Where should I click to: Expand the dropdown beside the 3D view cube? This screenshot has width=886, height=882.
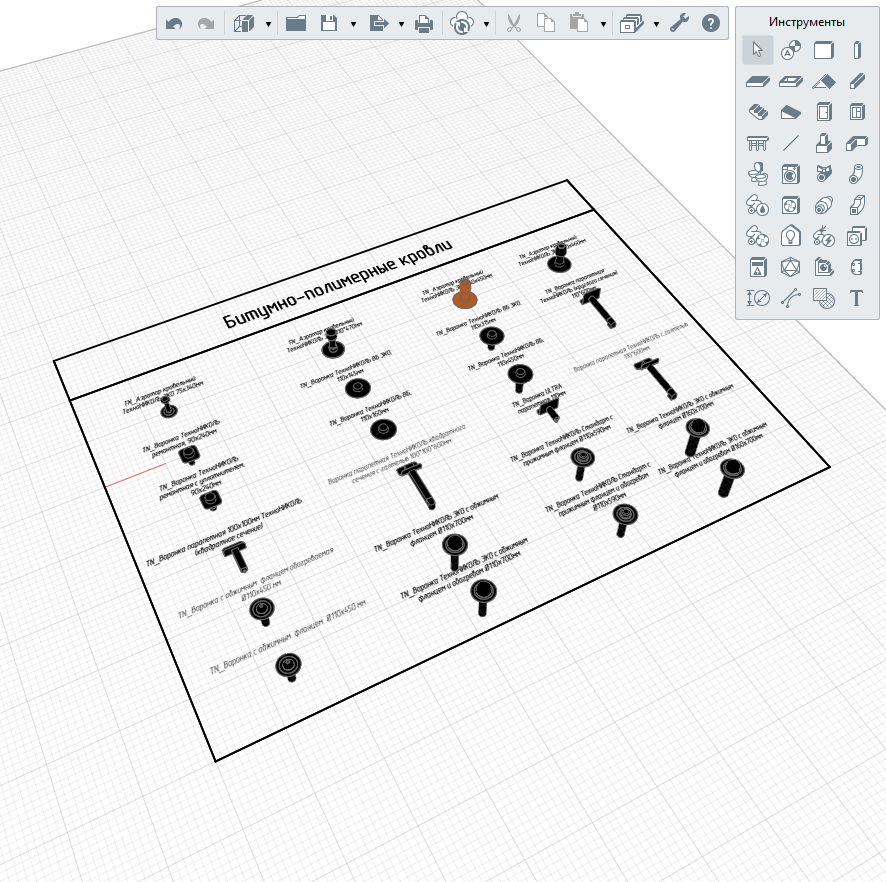268,24
